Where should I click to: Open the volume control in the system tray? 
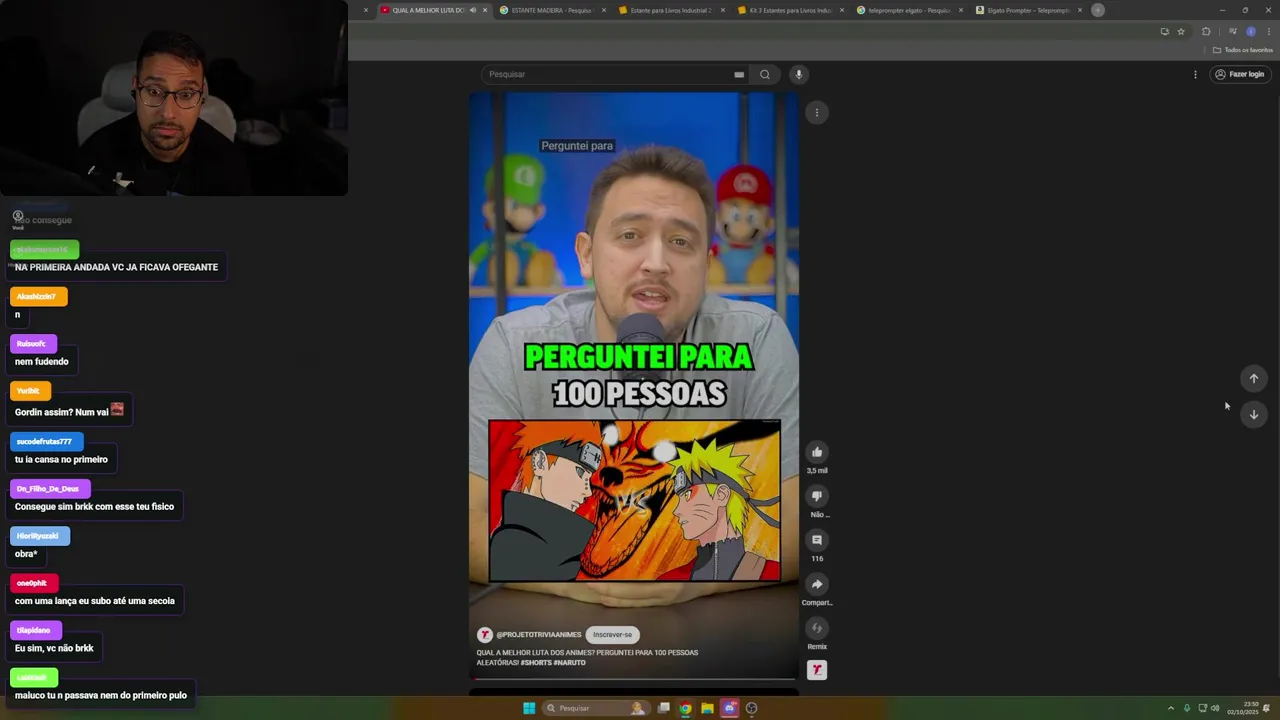(1215, 708)
